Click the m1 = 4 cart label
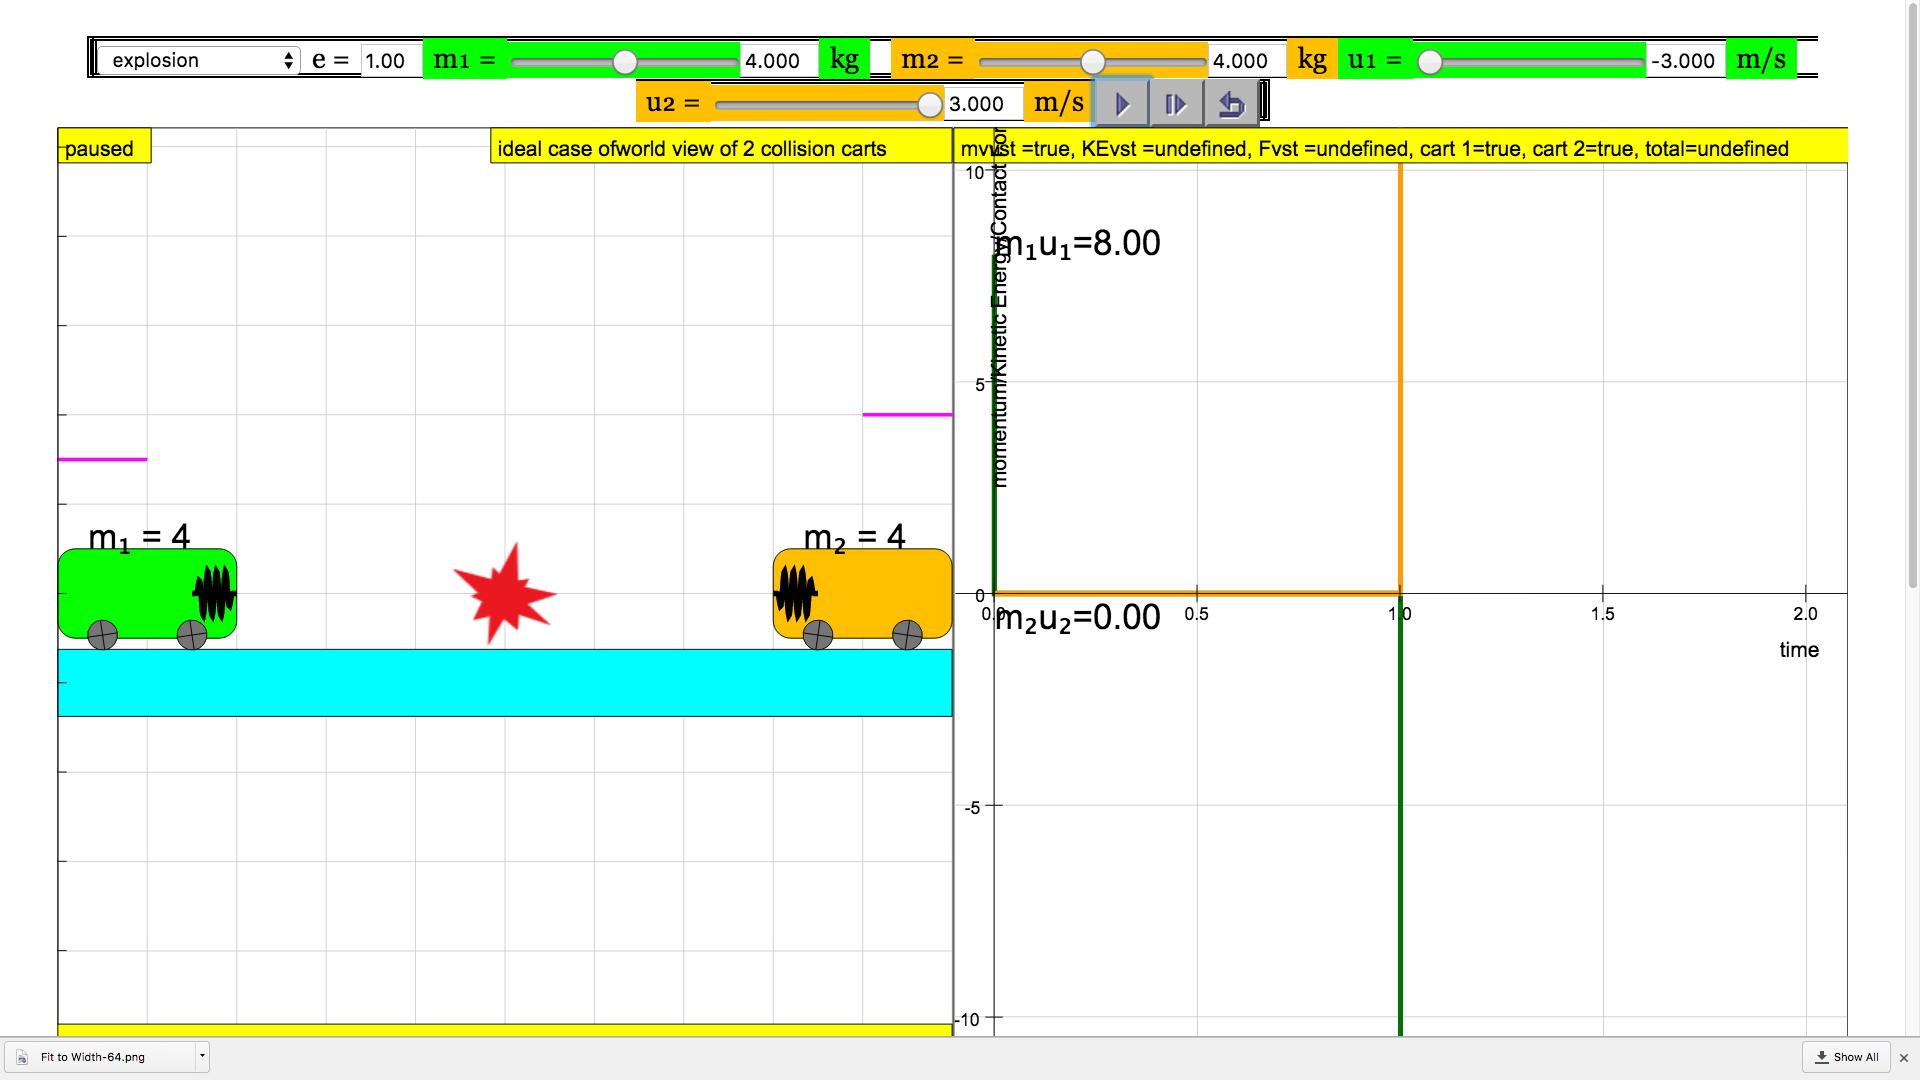 tap(139, 537)
